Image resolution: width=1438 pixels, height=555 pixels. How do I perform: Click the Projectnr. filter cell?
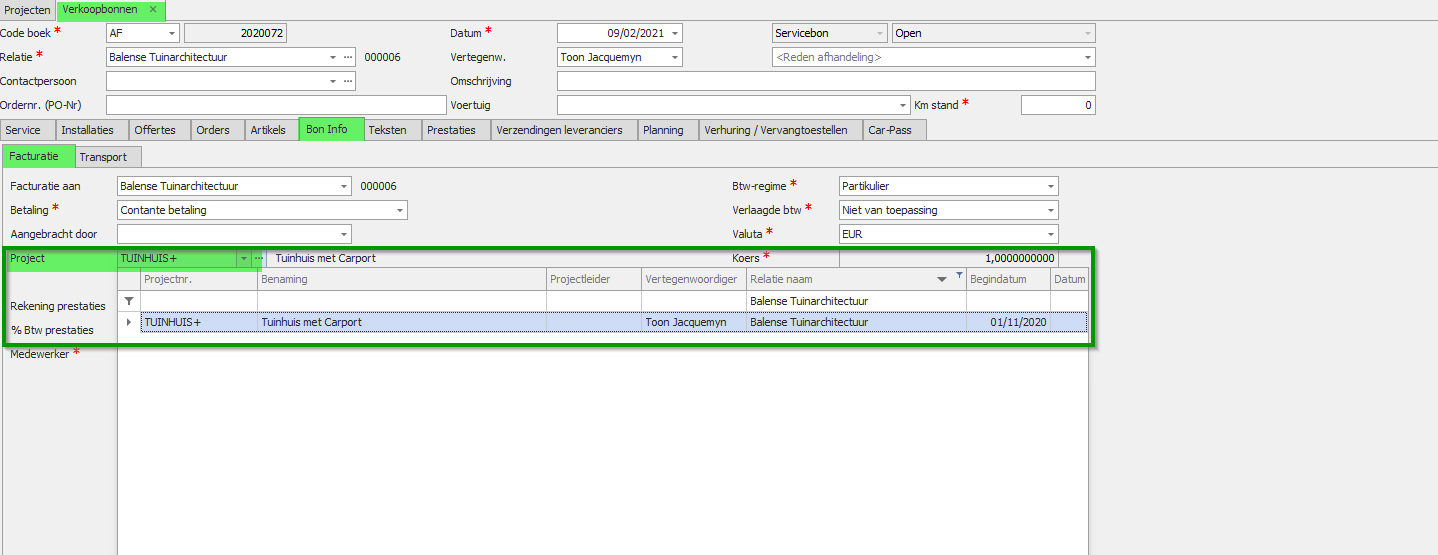(199, 301)
